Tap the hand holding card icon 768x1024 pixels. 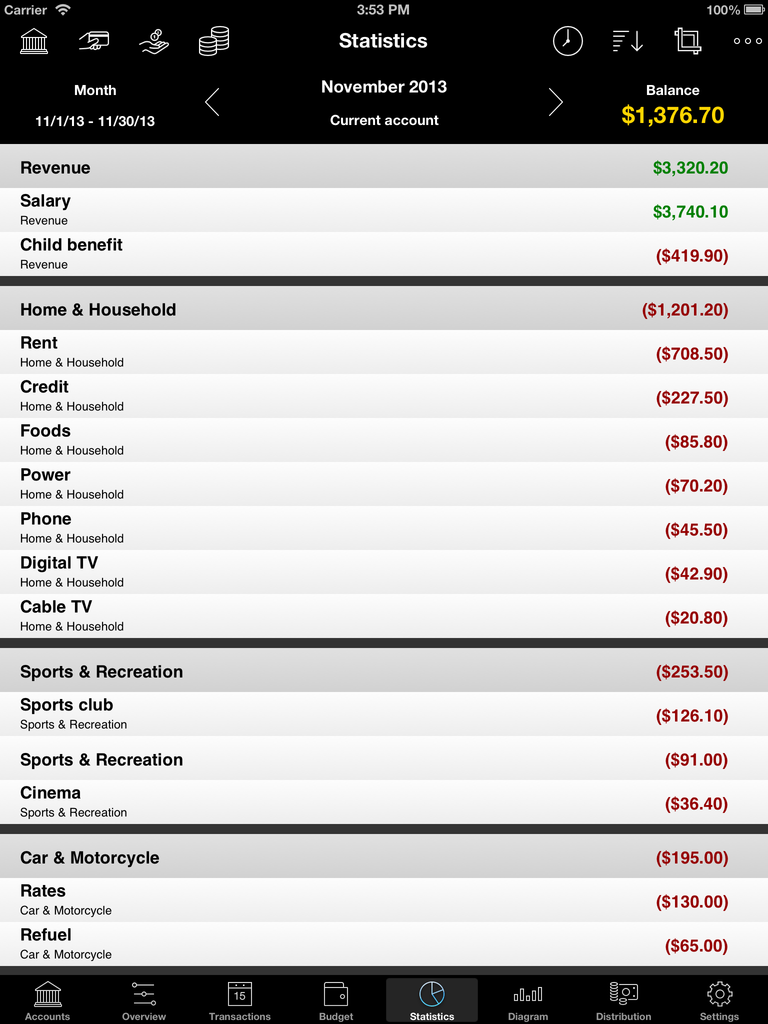click(94, 41)
